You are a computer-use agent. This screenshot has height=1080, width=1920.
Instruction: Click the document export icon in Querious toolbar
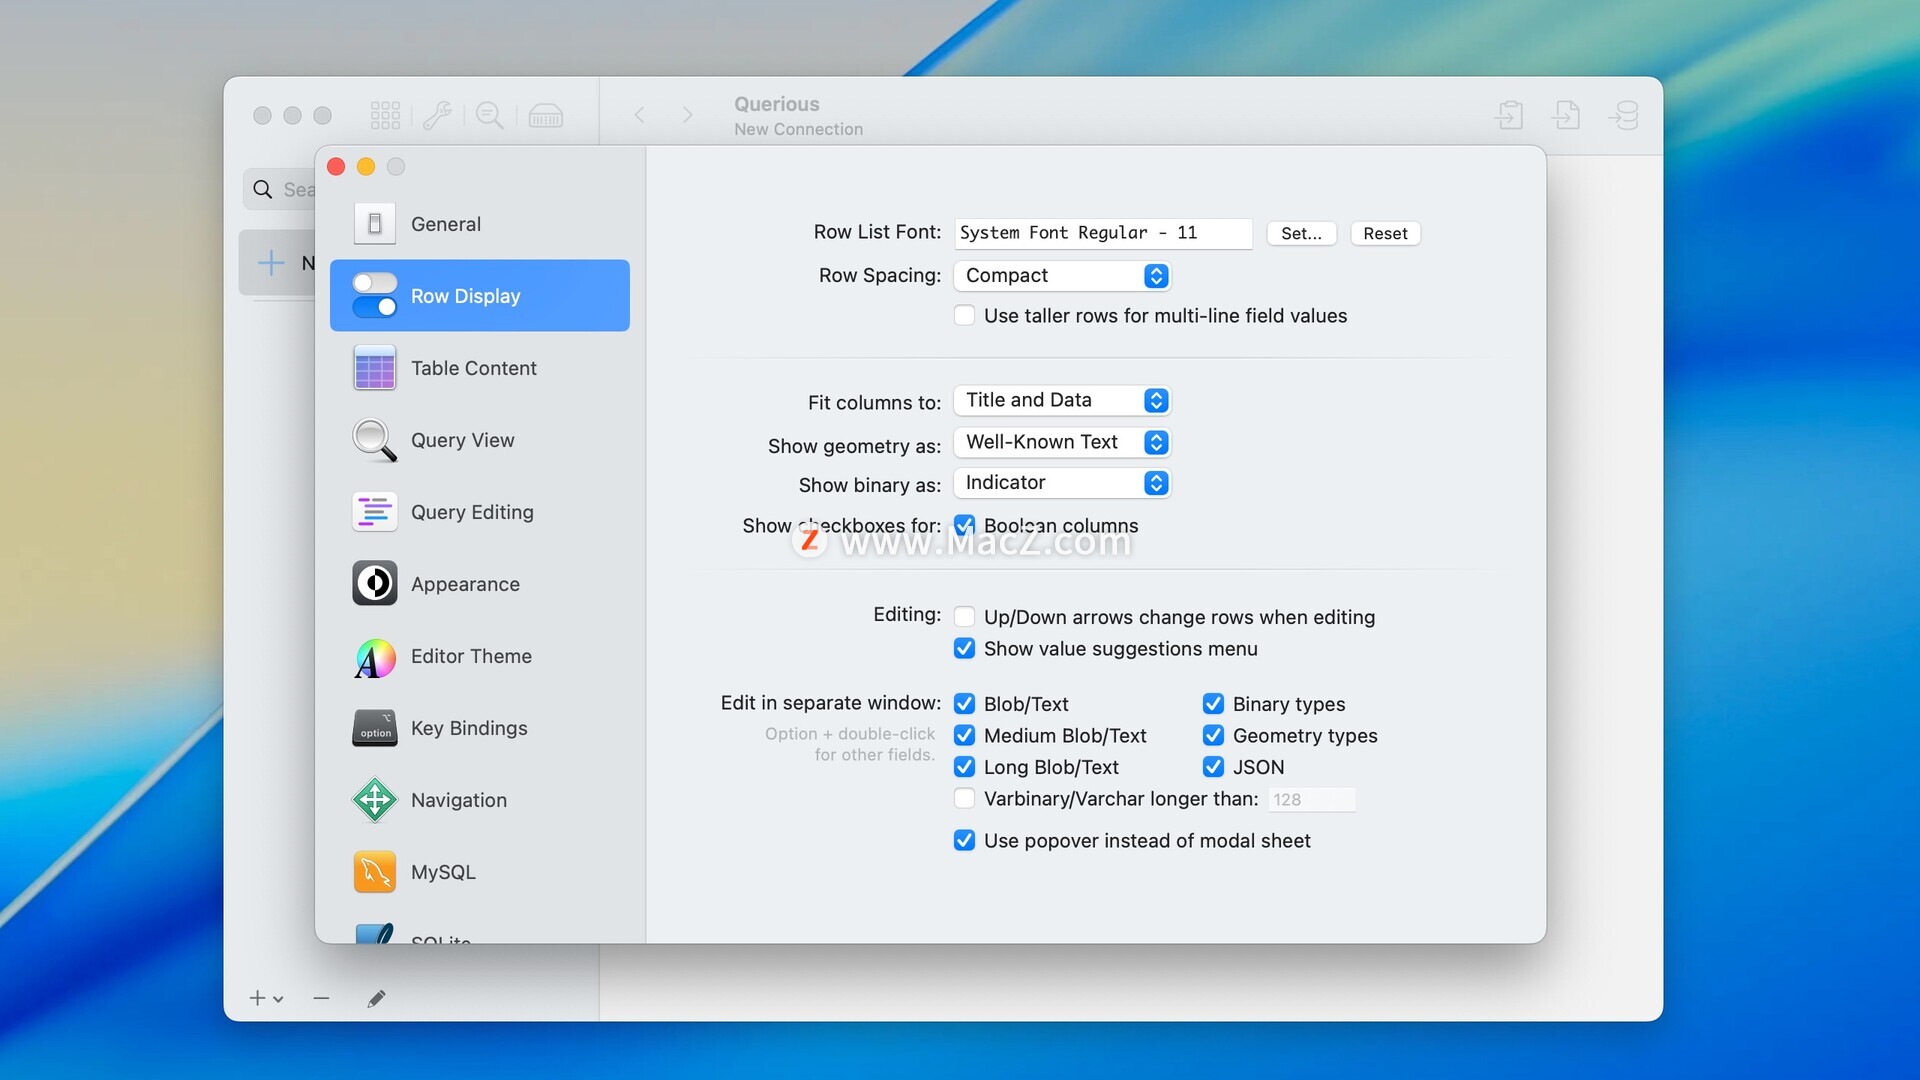coord(1566,115)
